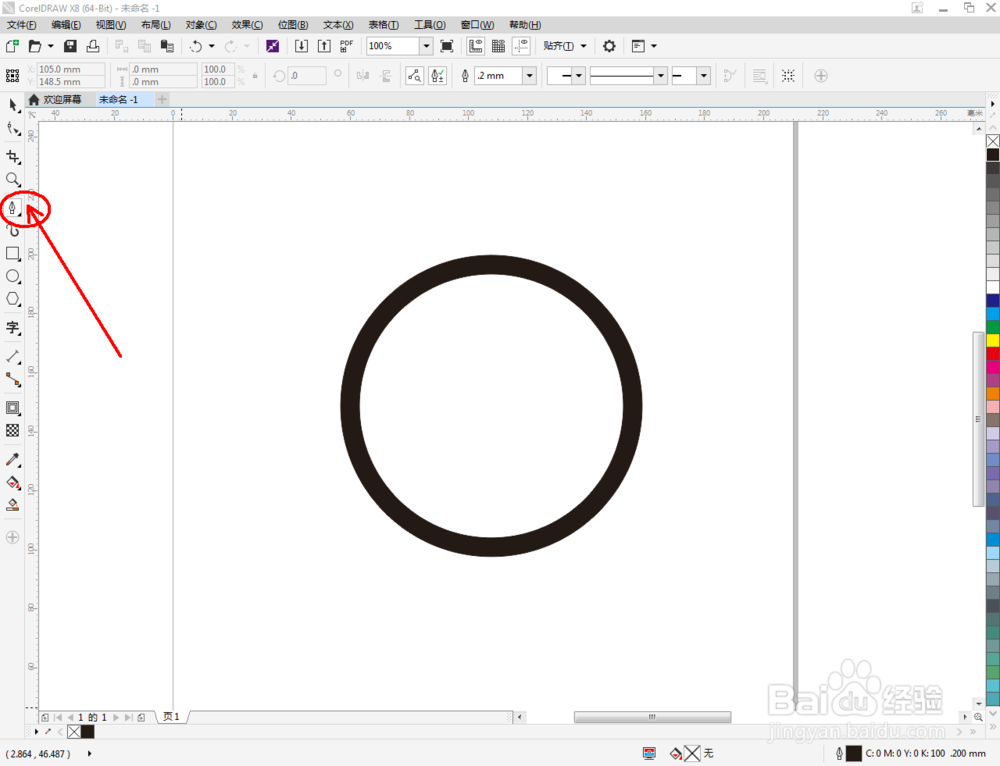Image resolution: width=1000 pixels, height=766 pixels.
Task: Click the Print icon
Action: pos(93,46)
